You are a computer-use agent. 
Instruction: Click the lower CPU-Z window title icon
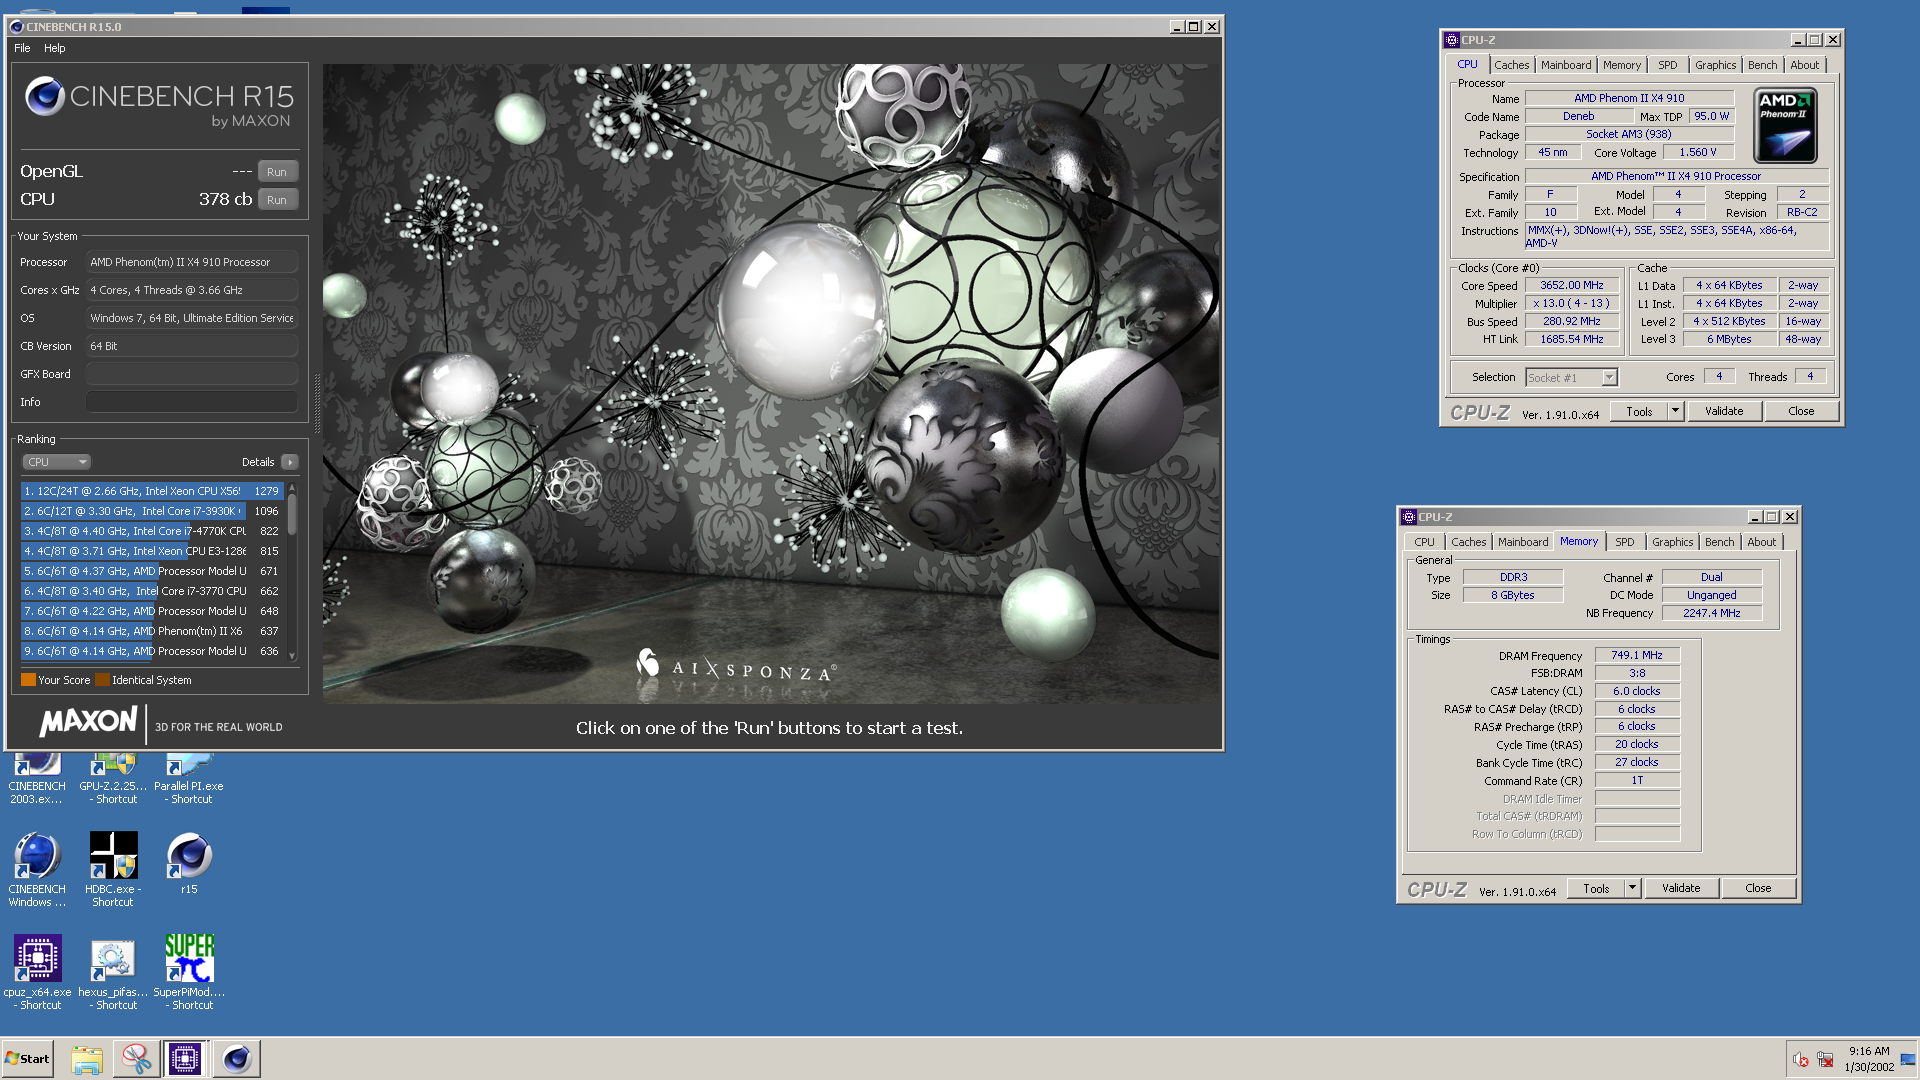pos(1409,517)
